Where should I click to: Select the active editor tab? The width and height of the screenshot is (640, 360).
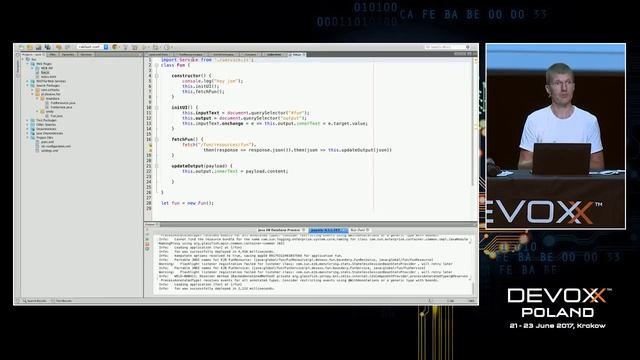[x=297, y=54]
